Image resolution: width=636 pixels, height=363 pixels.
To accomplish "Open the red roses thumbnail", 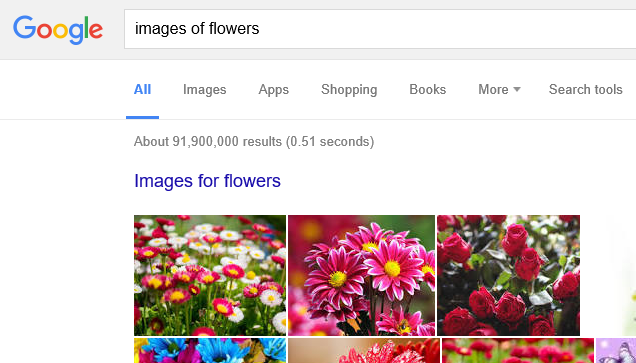I will [508, 275].
